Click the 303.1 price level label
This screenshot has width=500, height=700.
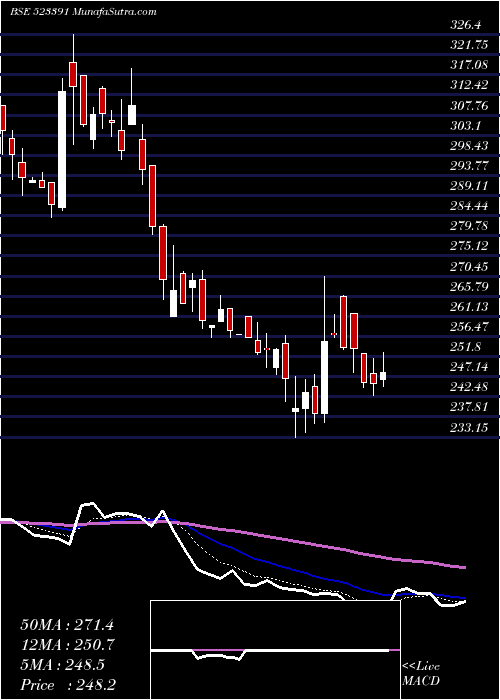466,126
